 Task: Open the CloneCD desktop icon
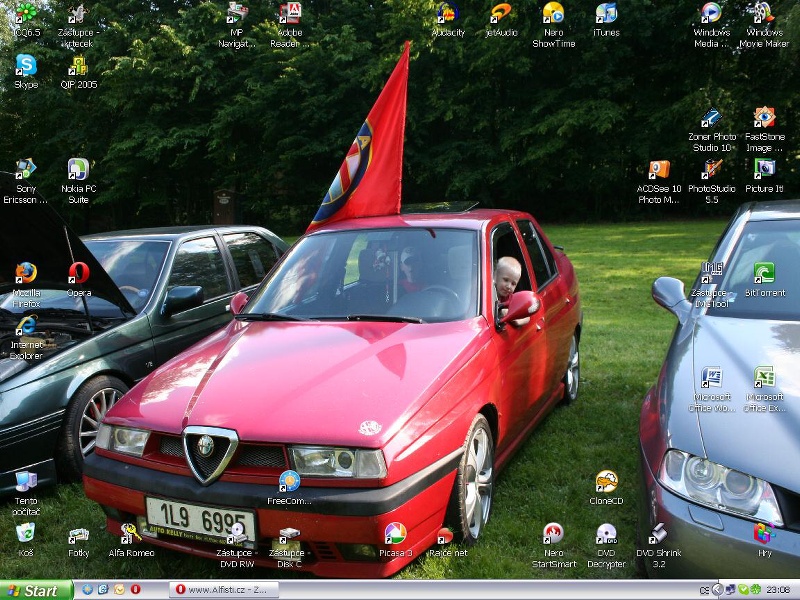[x=606, y=483]
